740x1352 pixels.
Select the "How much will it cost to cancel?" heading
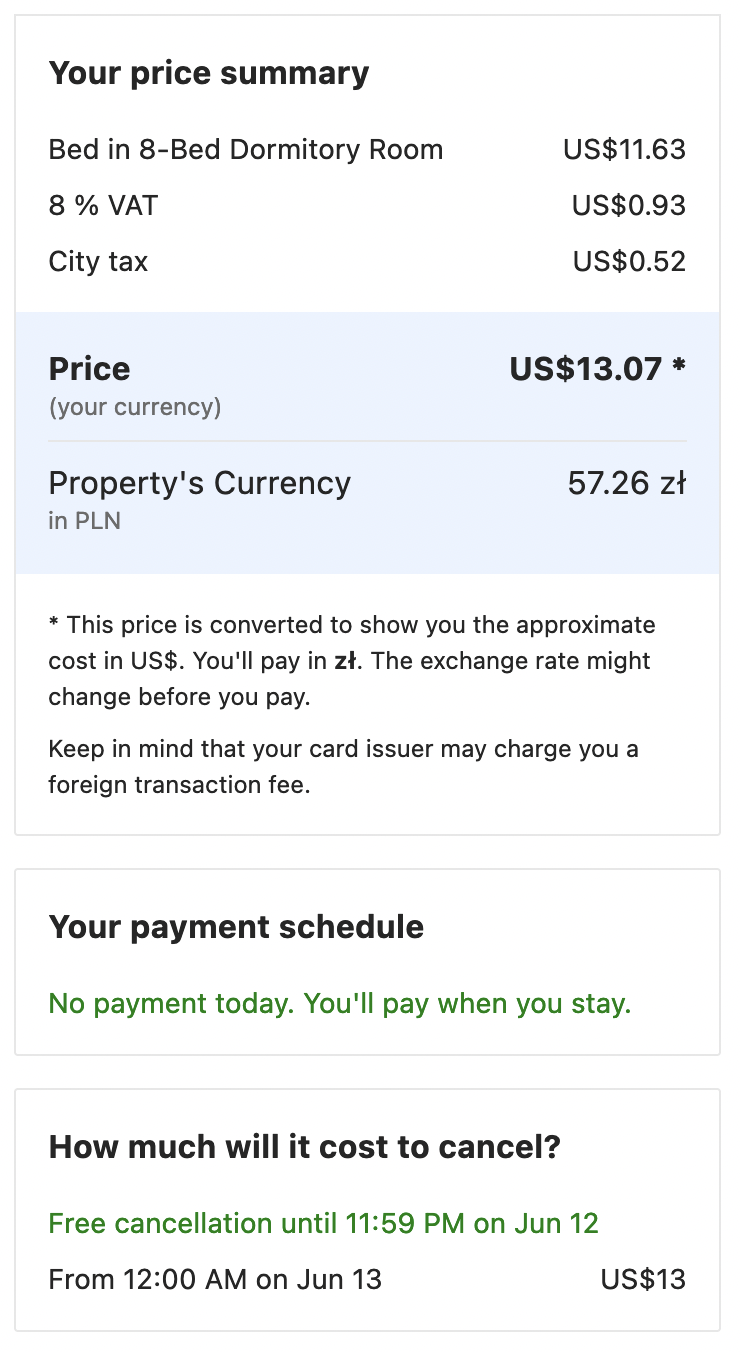[x=305, y=1147]
